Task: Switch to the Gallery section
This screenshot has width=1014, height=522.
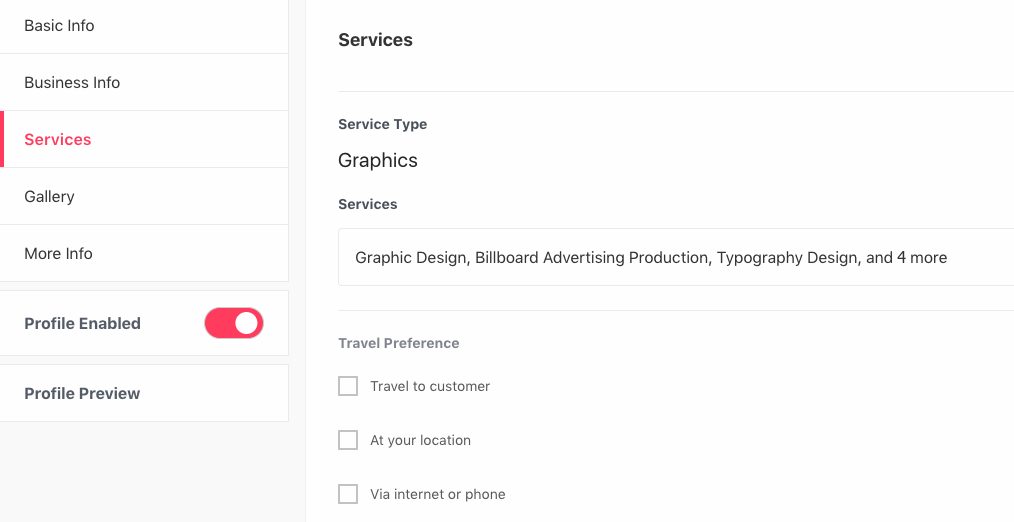Action: pos(144,197)
